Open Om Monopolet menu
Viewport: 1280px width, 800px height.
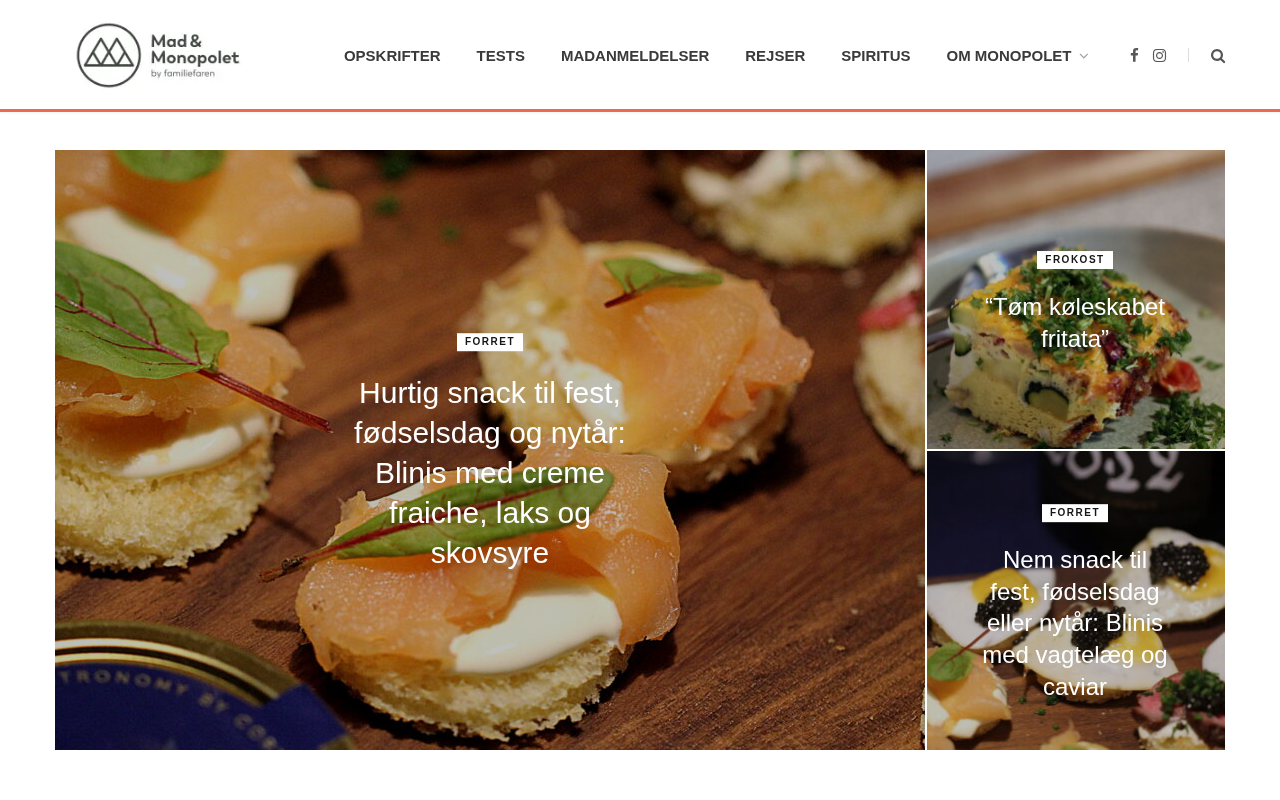point(1009,56)
